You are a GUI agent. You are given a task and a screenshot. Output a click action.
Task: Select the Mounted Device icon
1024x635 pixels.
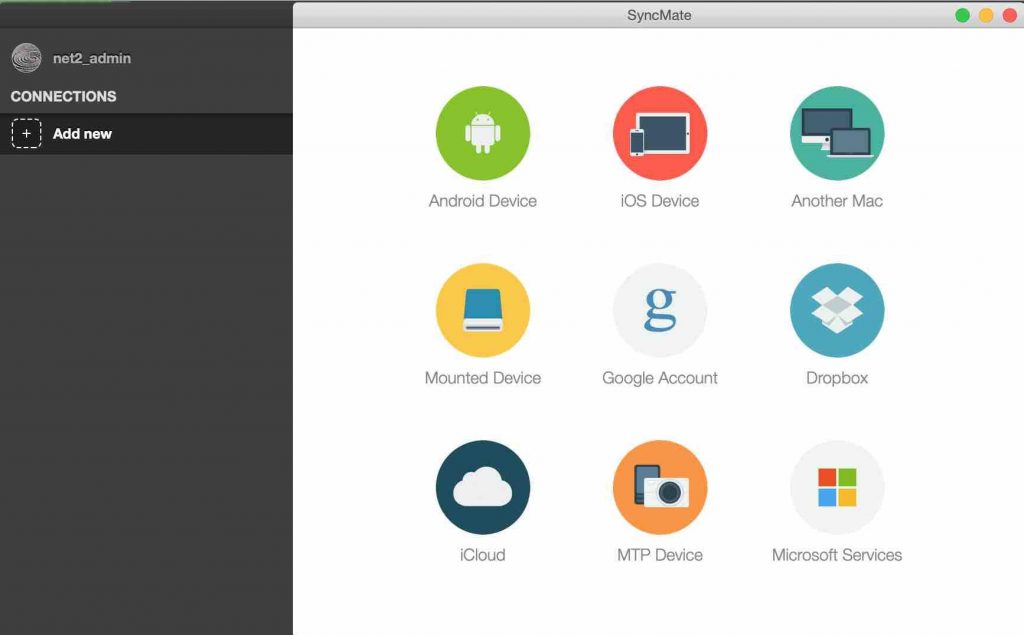coord(483,310)
